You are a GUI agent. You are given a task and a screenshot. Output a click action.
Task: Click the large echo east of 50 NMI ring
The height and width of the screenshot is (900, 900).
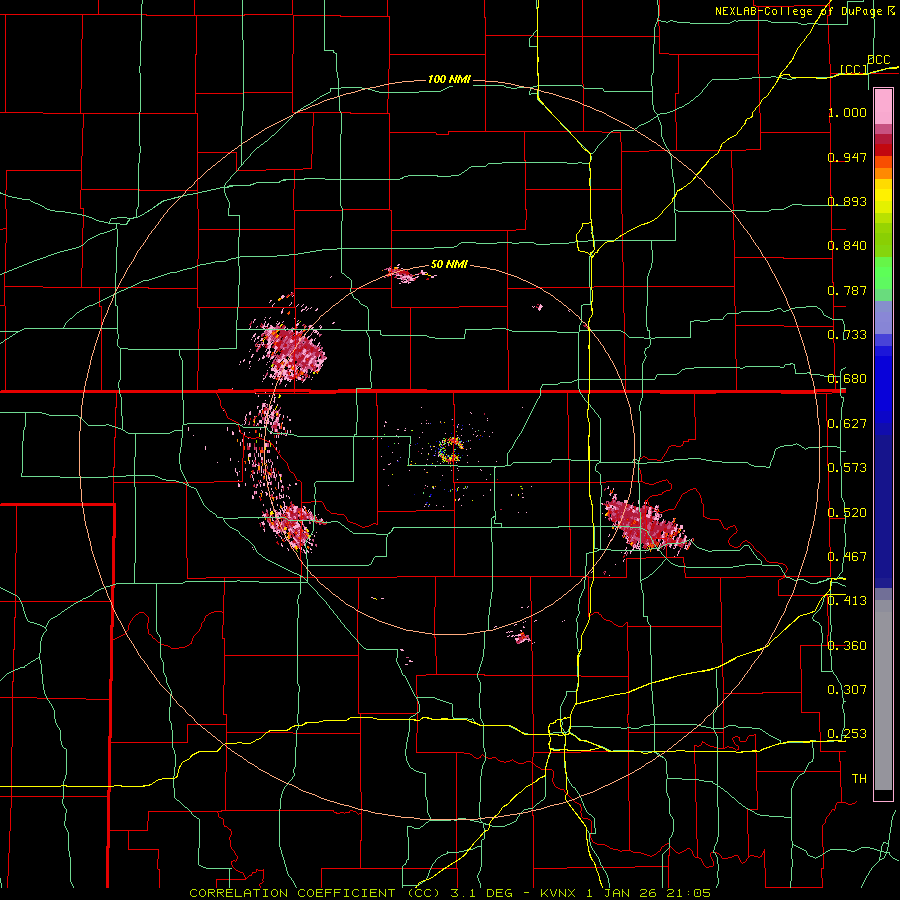pyautogui.click(x=647, y=525)
